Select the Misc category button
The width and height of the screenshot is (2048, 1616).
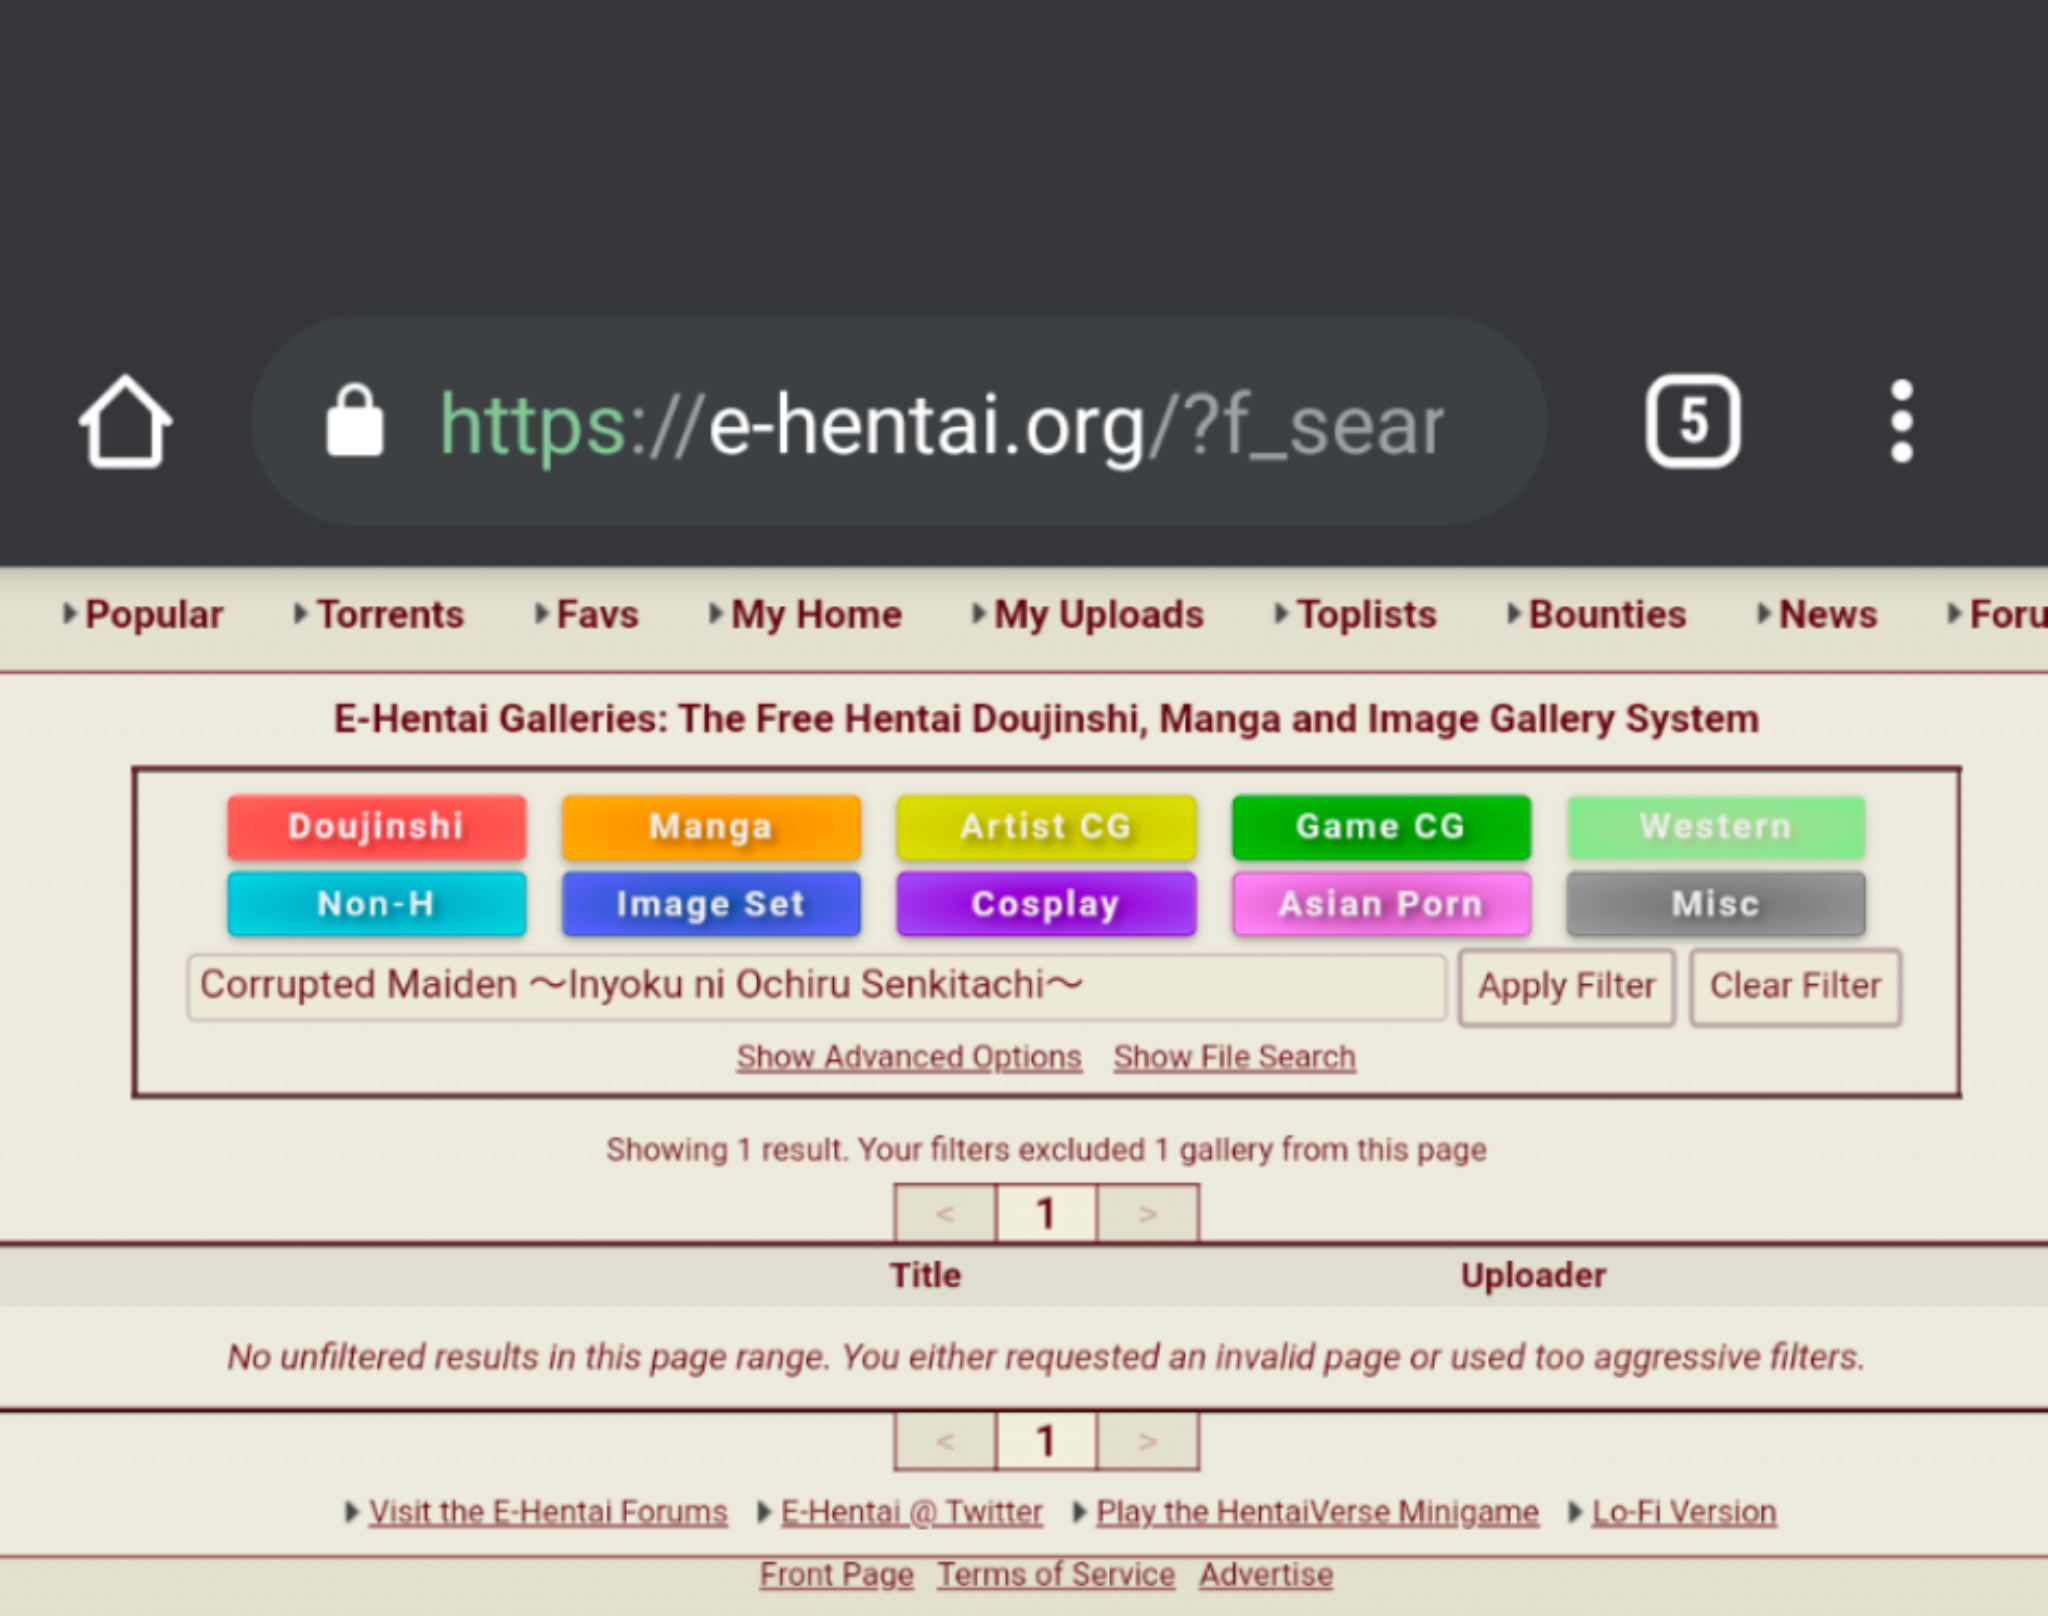click(x=1715, y=903)
